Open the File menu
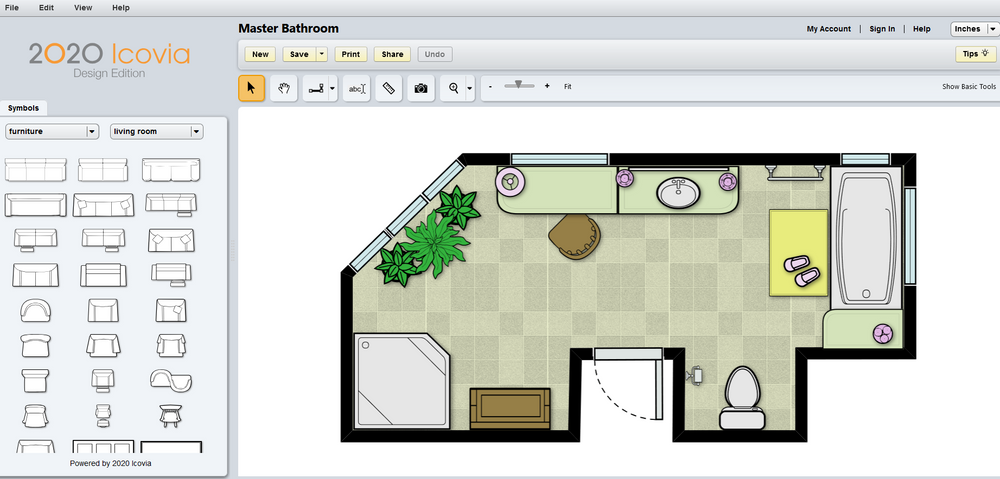The image size is (1000, 479). point(12,7)
